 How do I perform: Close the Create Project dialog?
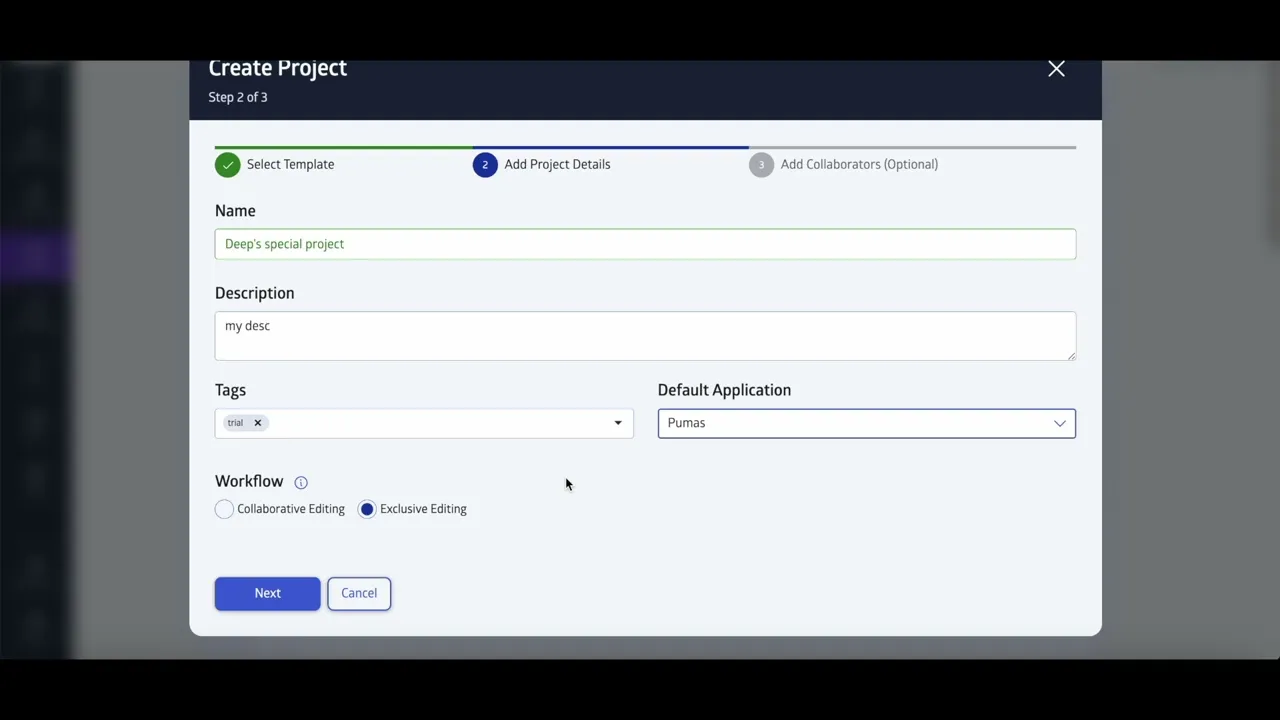pos(1056,69)
